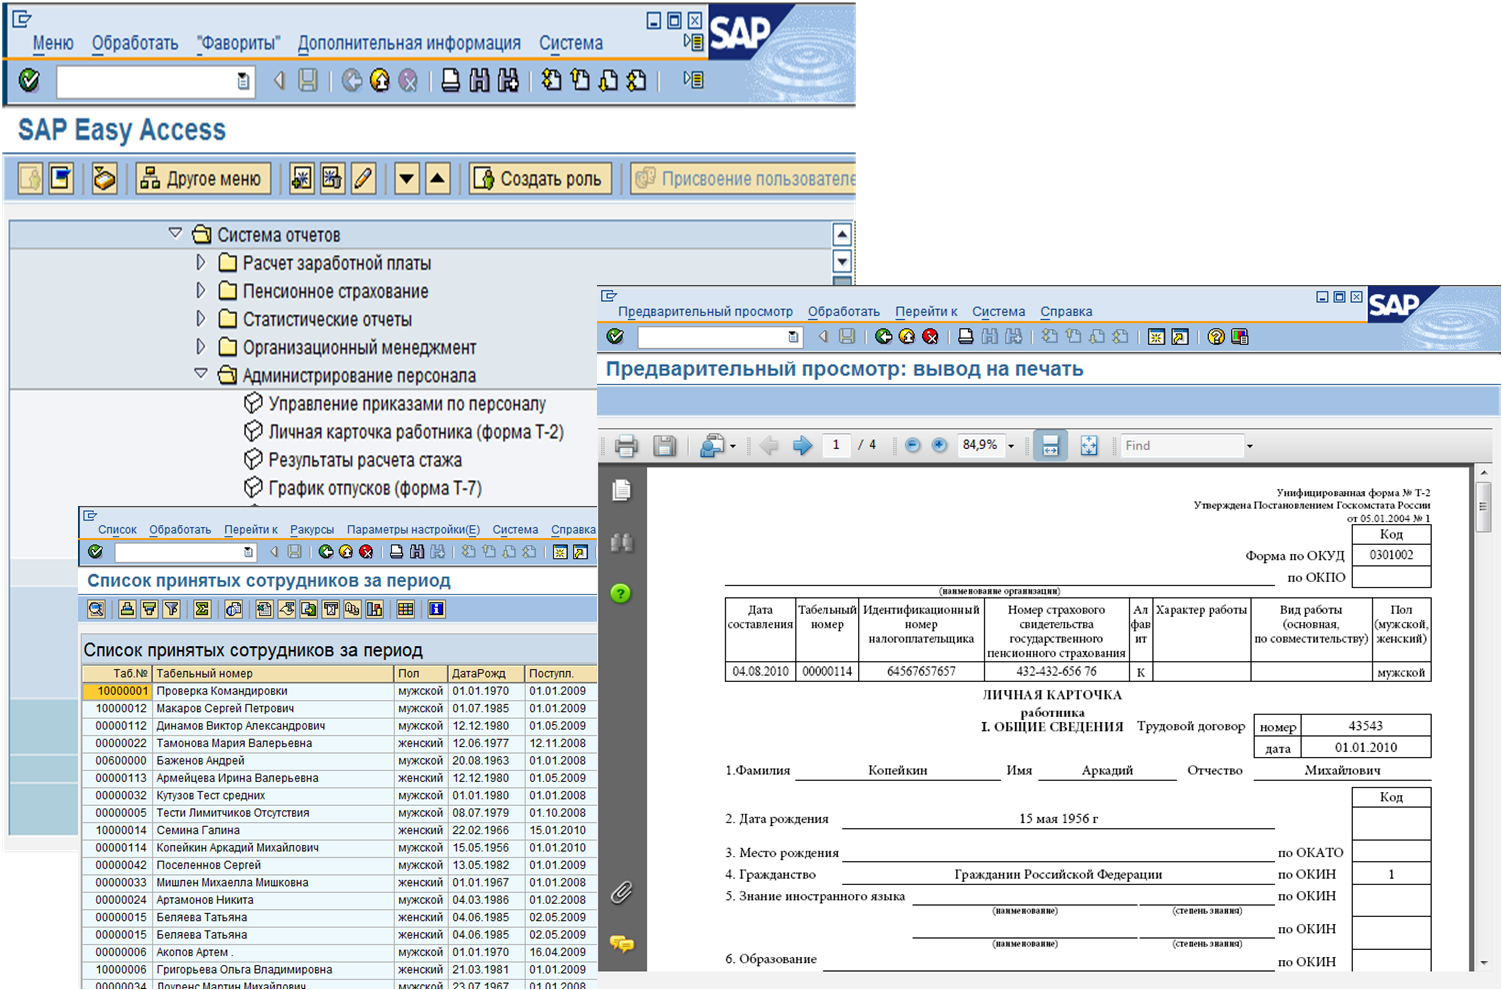Click the diskette Save icon in PDF viewer toolbar

[664, 446]
